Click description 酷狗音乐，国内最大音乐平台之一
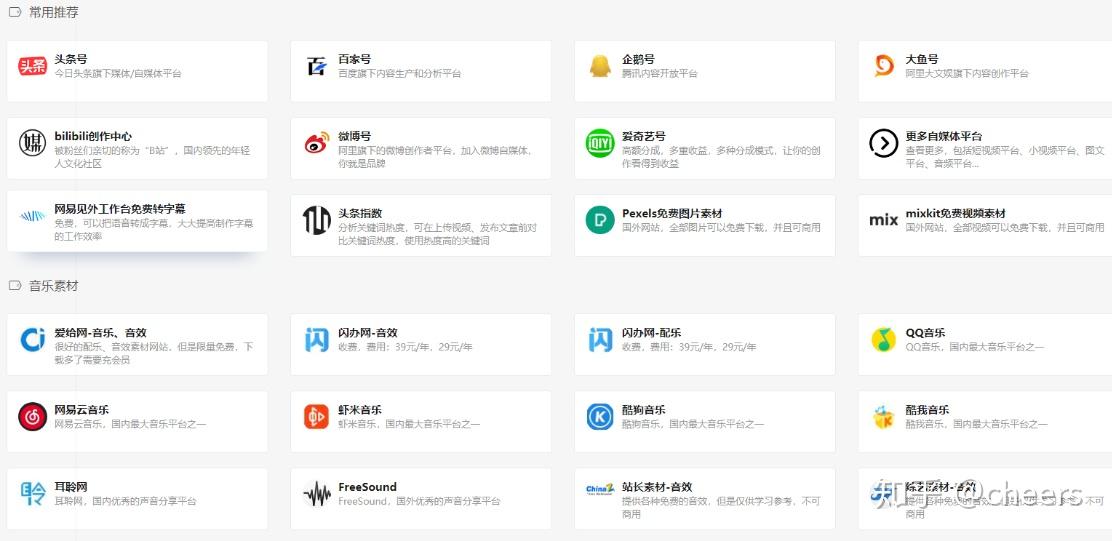The height and width of the screenshot is (541, 1112). 693,424
